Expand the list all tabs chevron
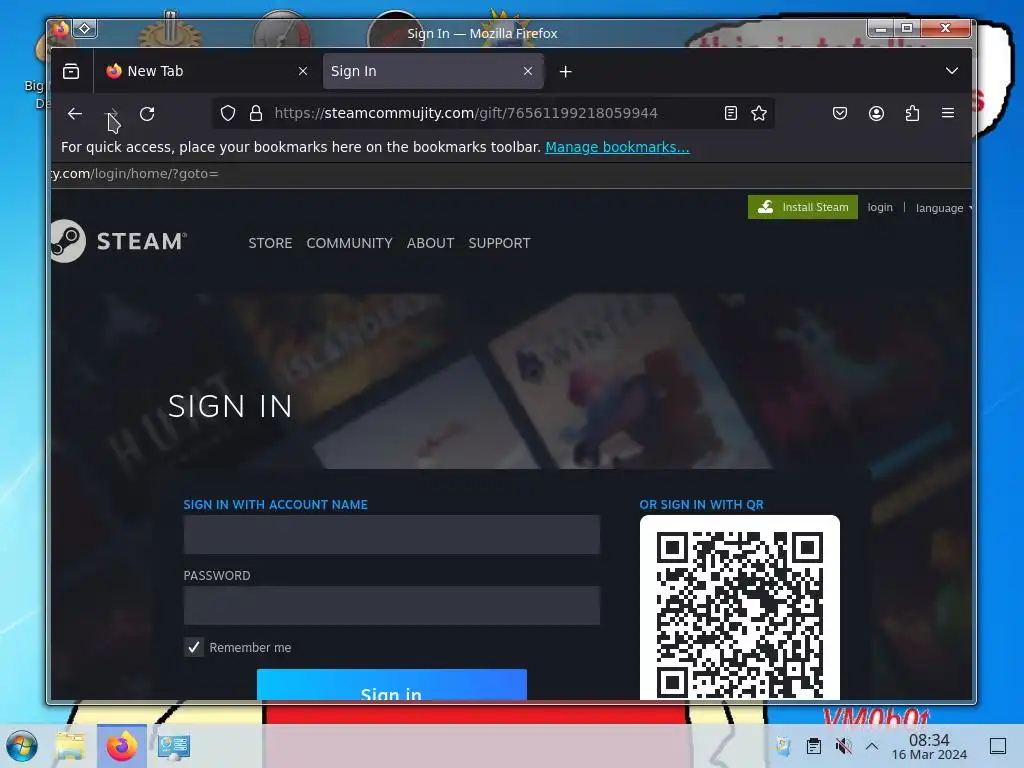This screenshot has height=768, width=1024. click(x=952, y=71)
